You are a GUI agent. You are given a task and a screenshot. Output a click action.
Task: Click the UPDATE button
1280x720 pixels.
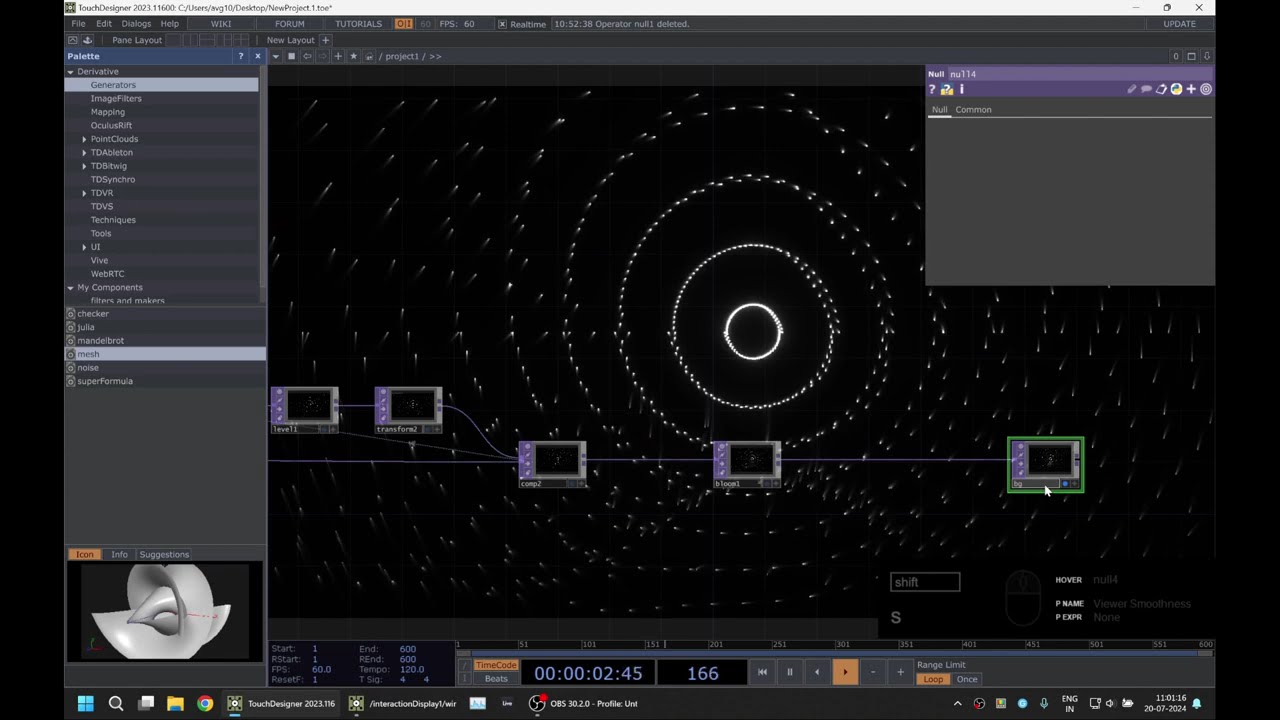[x=1179, y=23]
